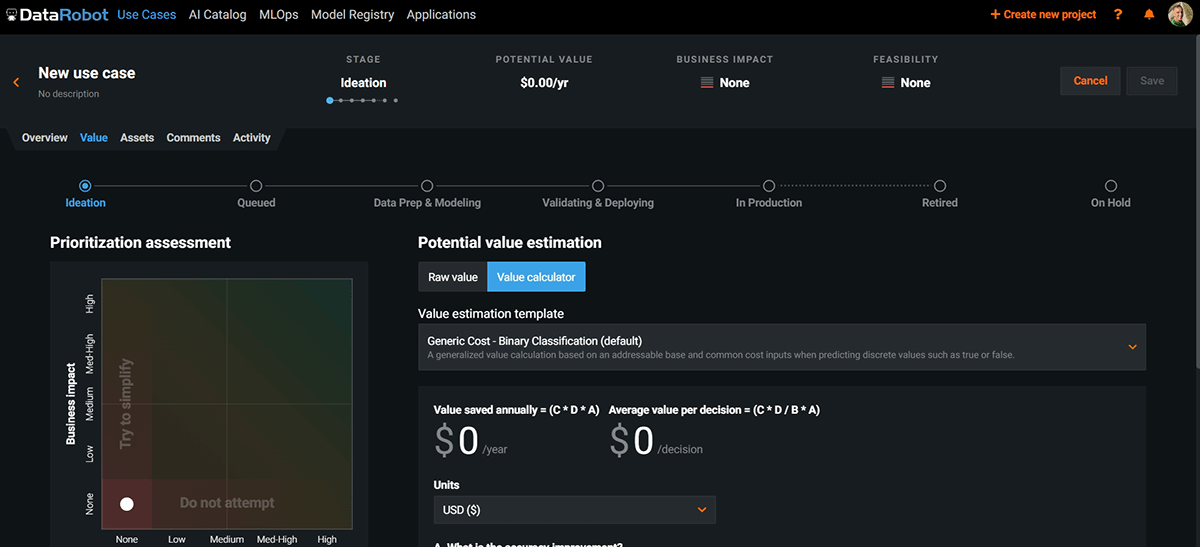The height and width of the screenshot is (547, 1200).
Task: Click the Feasibility bars icon
Action: [887, 83]
